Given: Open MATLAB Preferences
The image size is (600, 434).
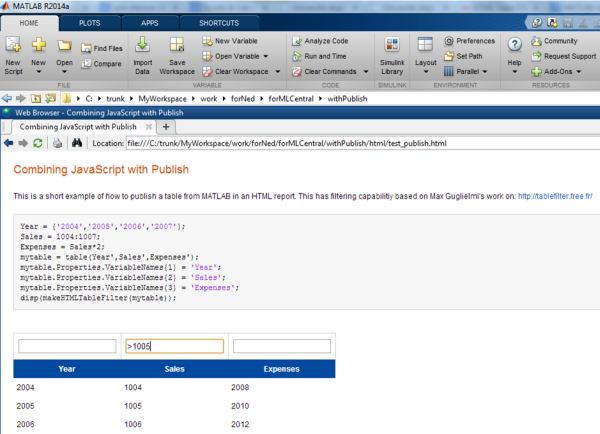Looking at the screenshot, I should point(468,41).
